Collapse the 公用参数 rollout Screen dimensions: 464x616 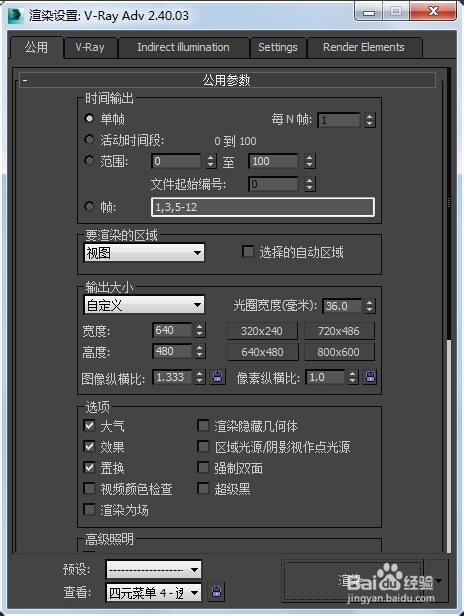click(x=227, y=80)
